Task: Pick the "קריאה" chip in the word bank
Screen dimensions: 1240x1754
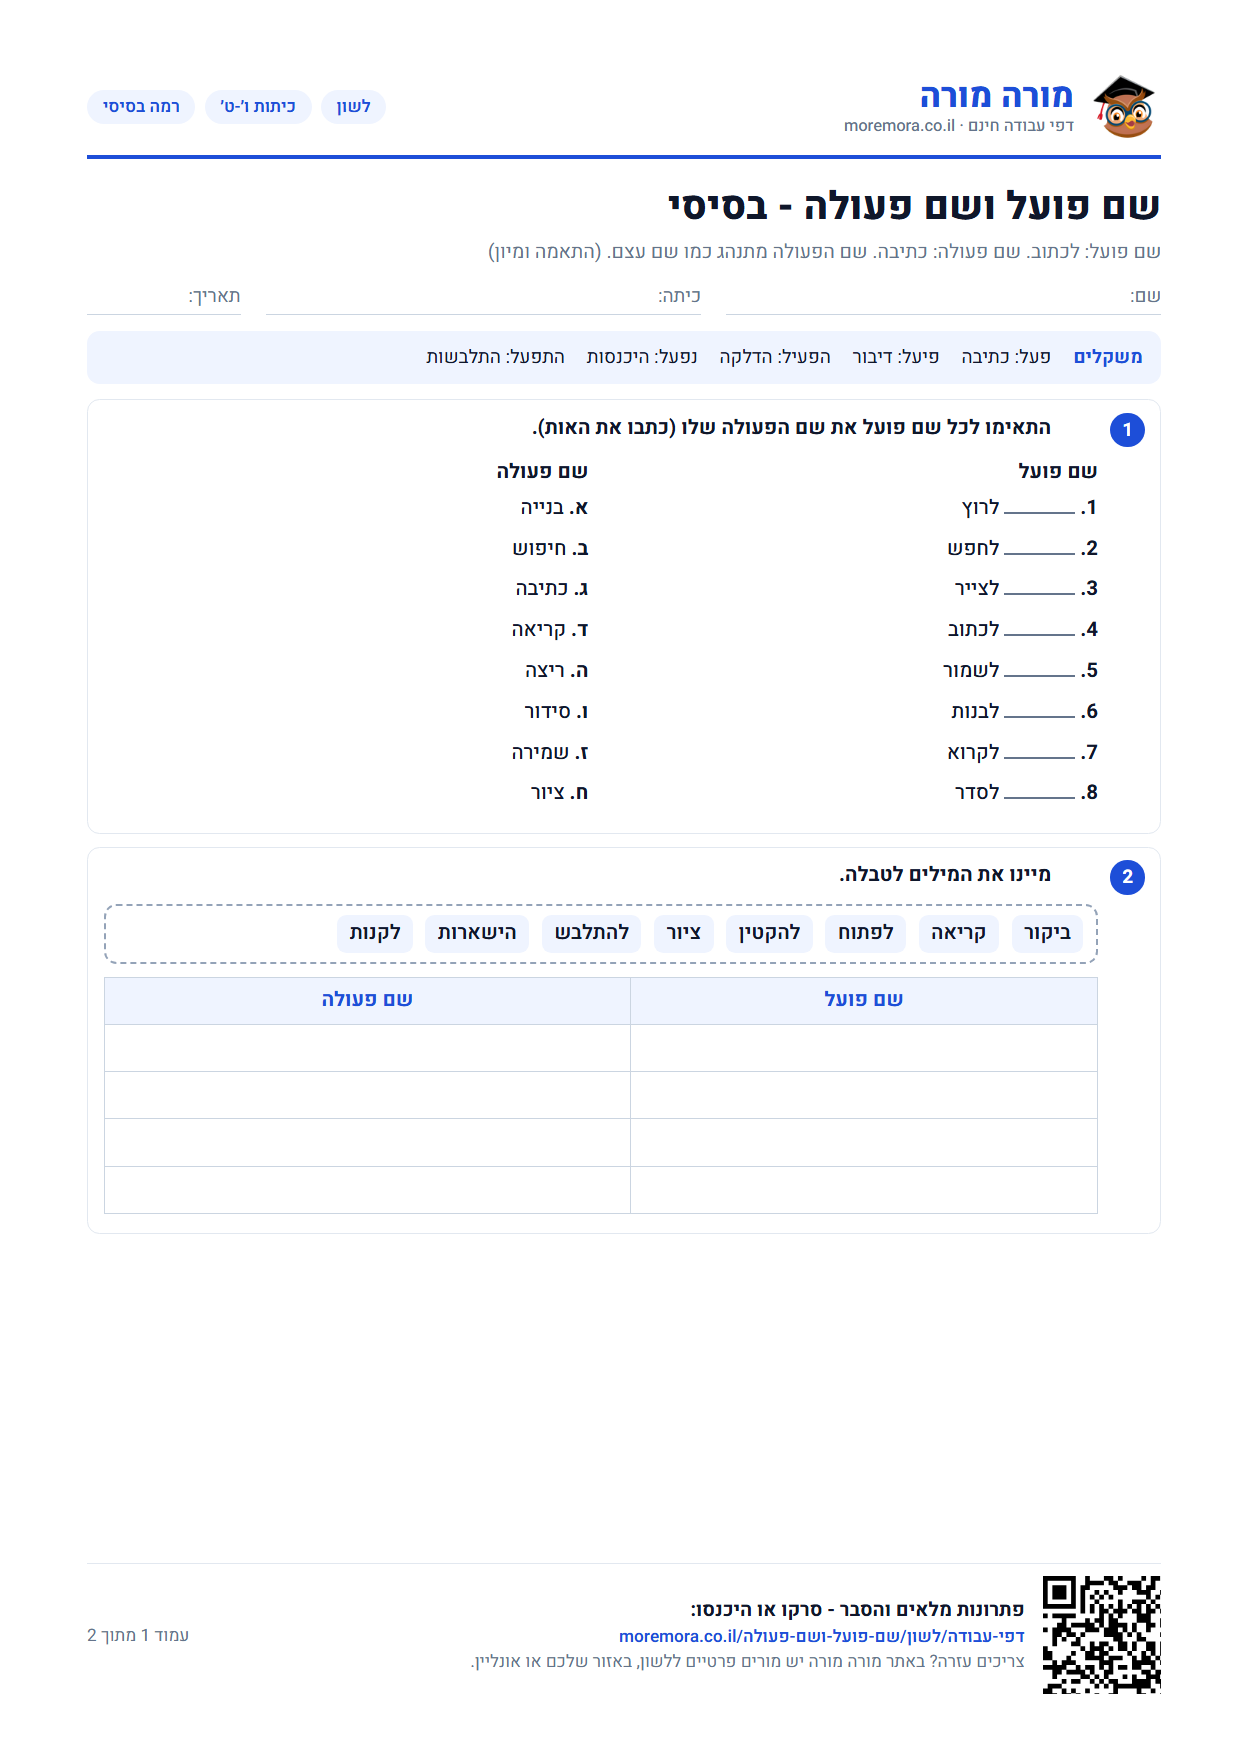Action: pos(958,933)
